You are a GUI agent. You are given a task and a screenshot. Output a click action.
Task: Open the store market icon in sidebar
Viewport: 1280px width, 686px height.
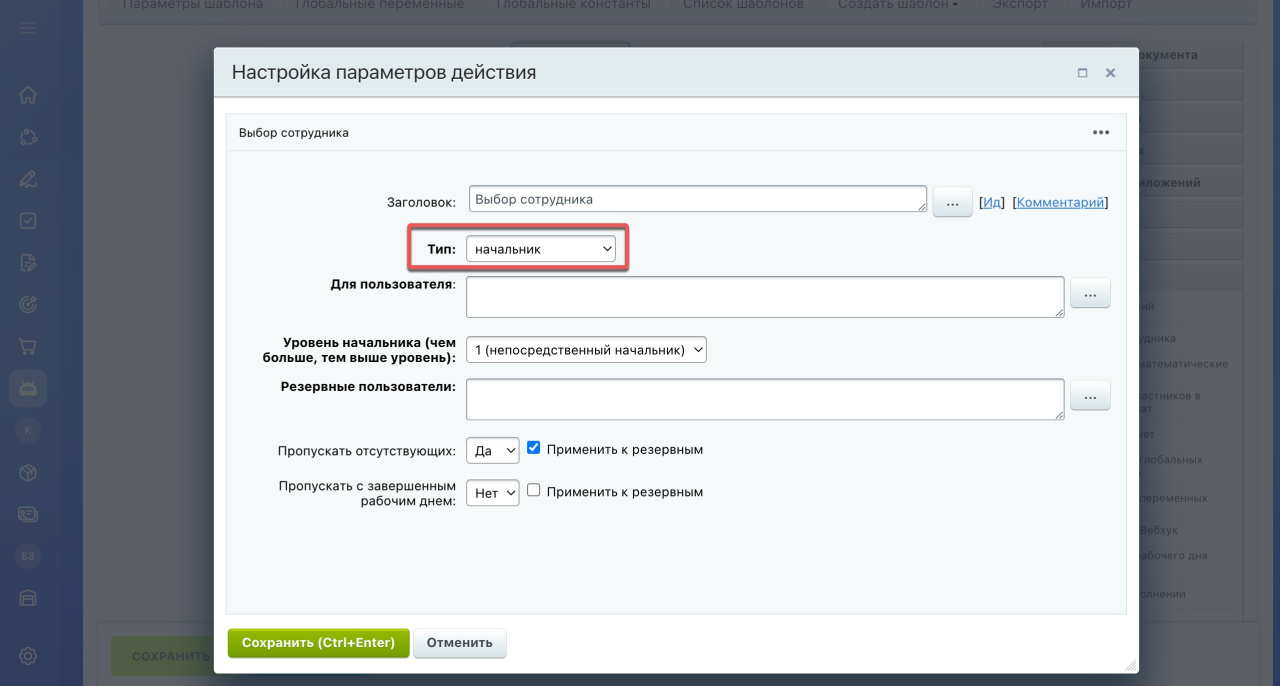(28, 598)
